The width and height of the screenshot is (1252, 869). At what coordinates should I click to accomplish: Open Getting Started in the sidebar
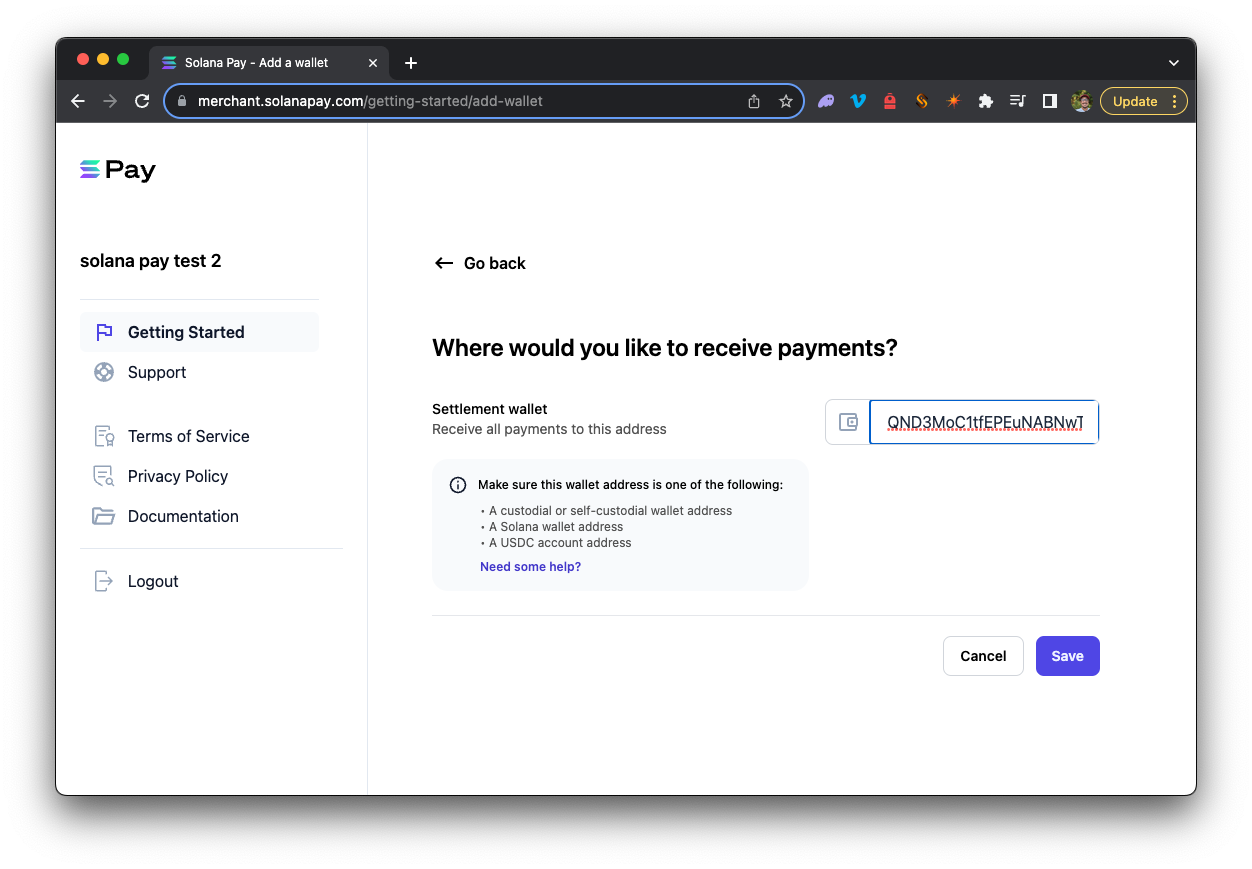[199, 332]
